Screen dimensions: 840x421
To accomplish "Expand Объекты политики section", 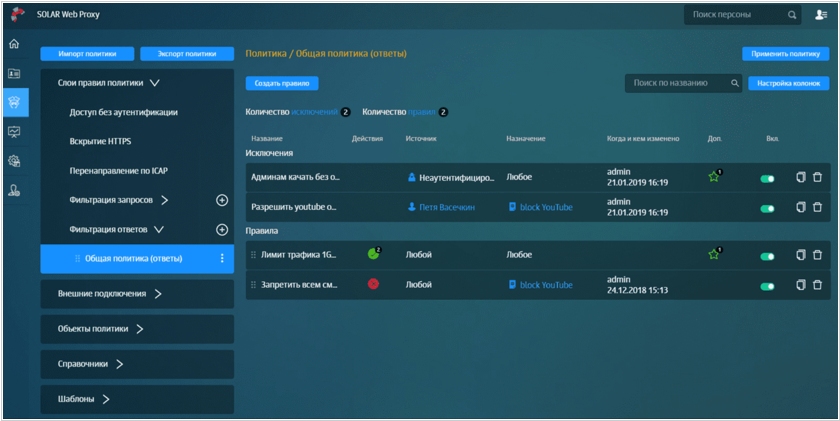I will (x=140, y=329).
